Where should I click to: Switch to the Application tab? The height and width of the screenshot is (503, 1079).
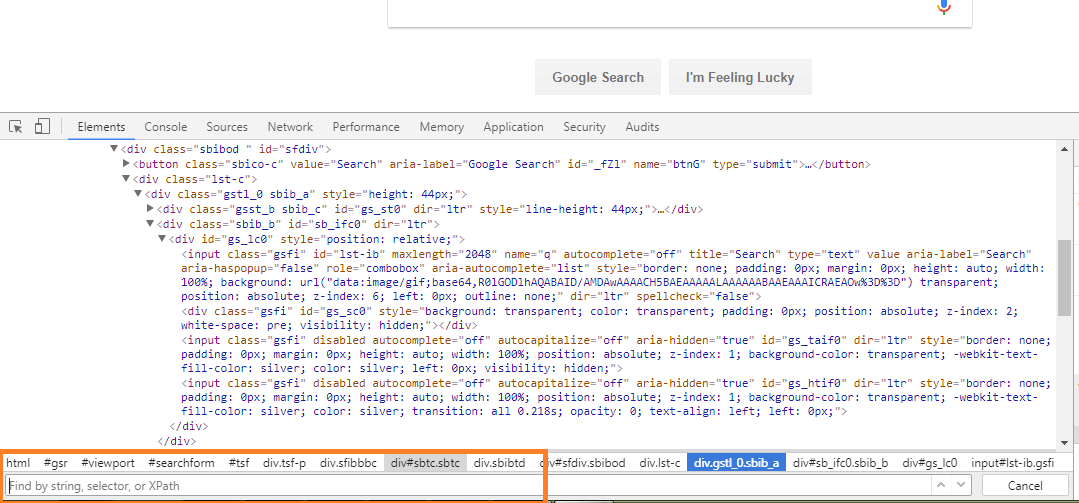point(513,127)
